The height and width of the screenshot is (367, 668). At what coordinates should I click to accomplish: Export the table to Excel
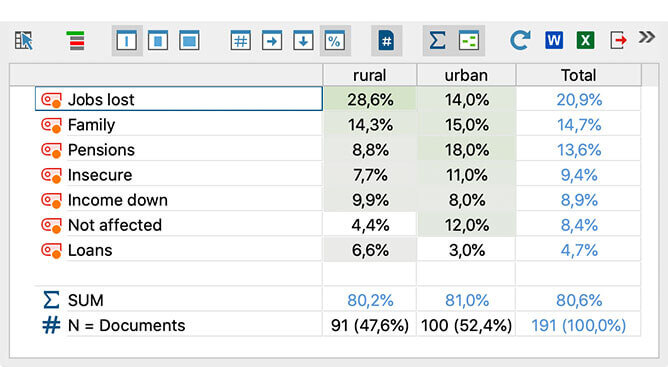(585, 41)
